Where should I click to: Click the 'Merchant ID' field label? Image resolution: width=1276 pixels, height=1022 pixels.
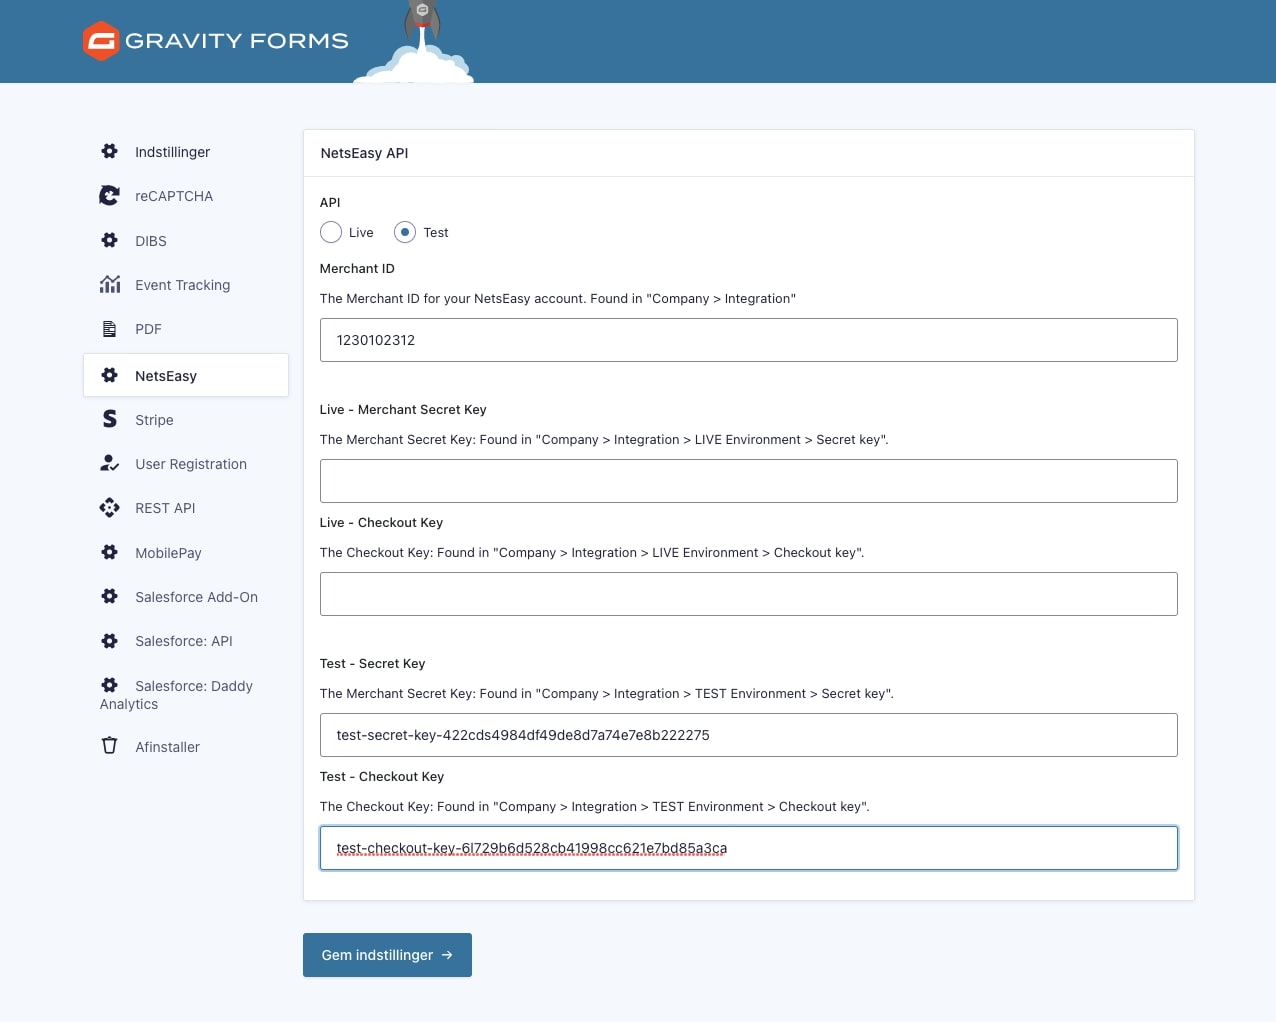click(357, 268)
